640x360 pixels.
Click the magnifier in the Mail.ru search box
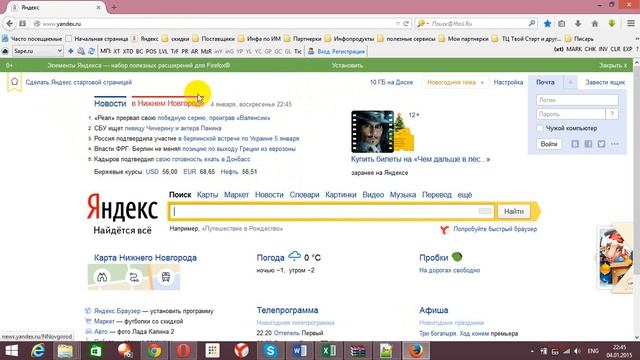[x=531, y=24]
